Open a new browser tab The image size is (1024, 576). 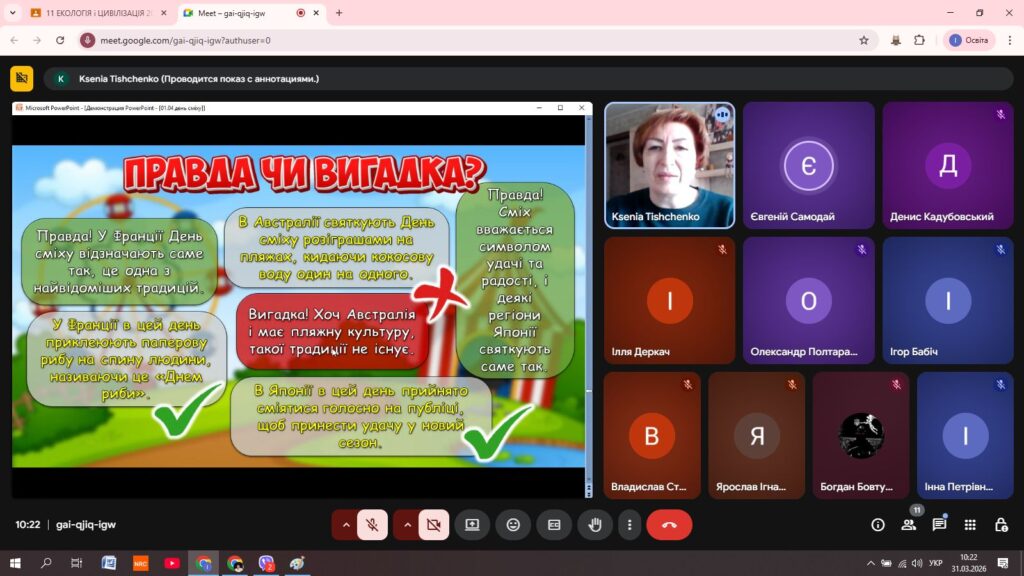339,13
